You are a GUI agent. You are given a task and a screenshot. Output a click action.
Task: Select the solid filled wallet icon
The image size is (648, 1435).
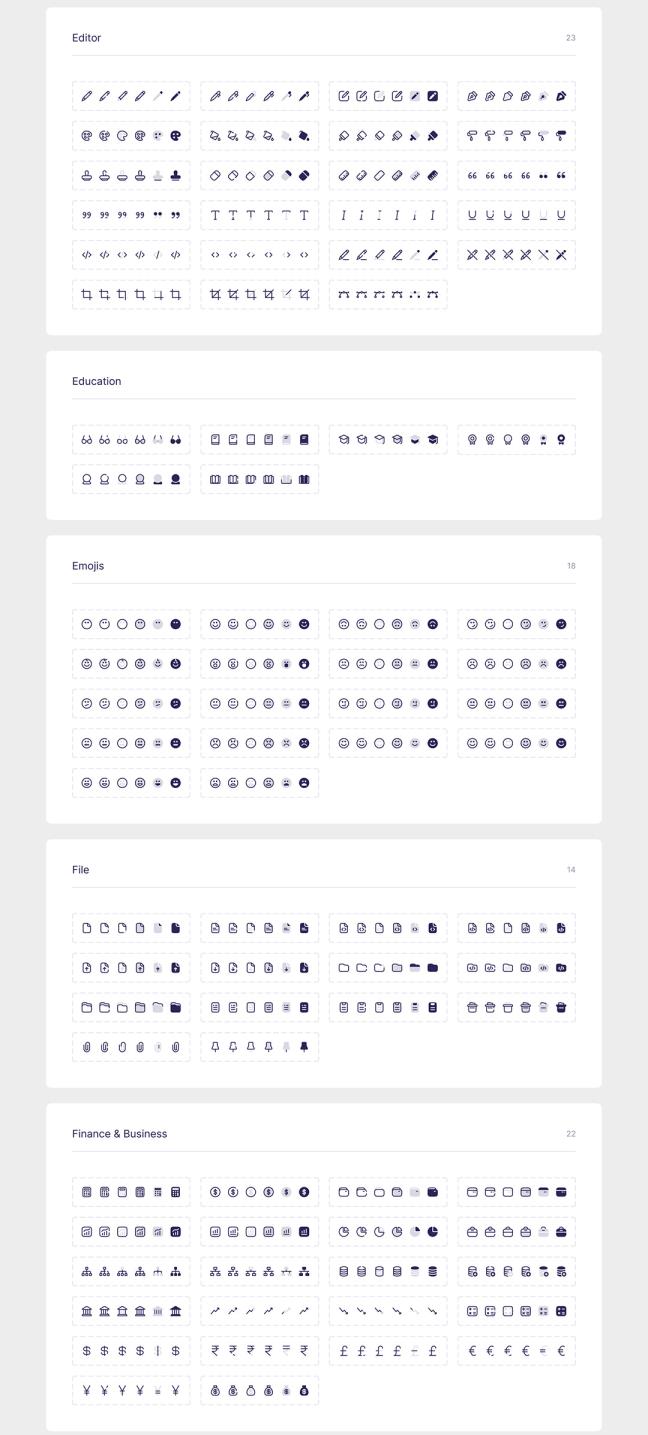click(x=433, y=1192)
